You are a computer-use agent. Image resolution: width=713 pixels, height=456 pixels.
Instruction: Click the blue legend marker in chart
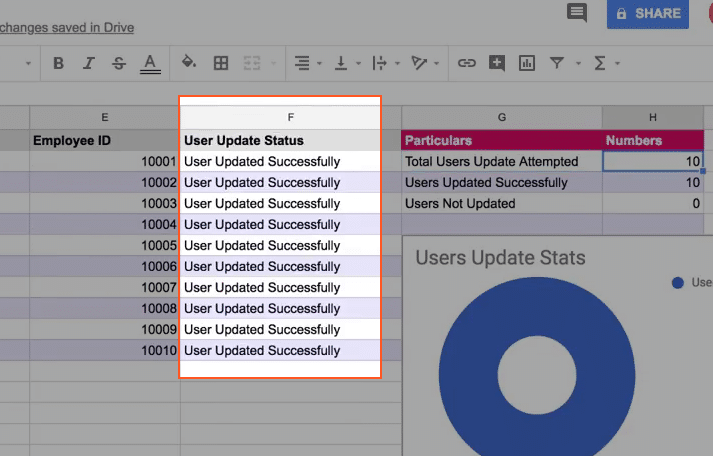pyautogui.click(x=678, y=283)
